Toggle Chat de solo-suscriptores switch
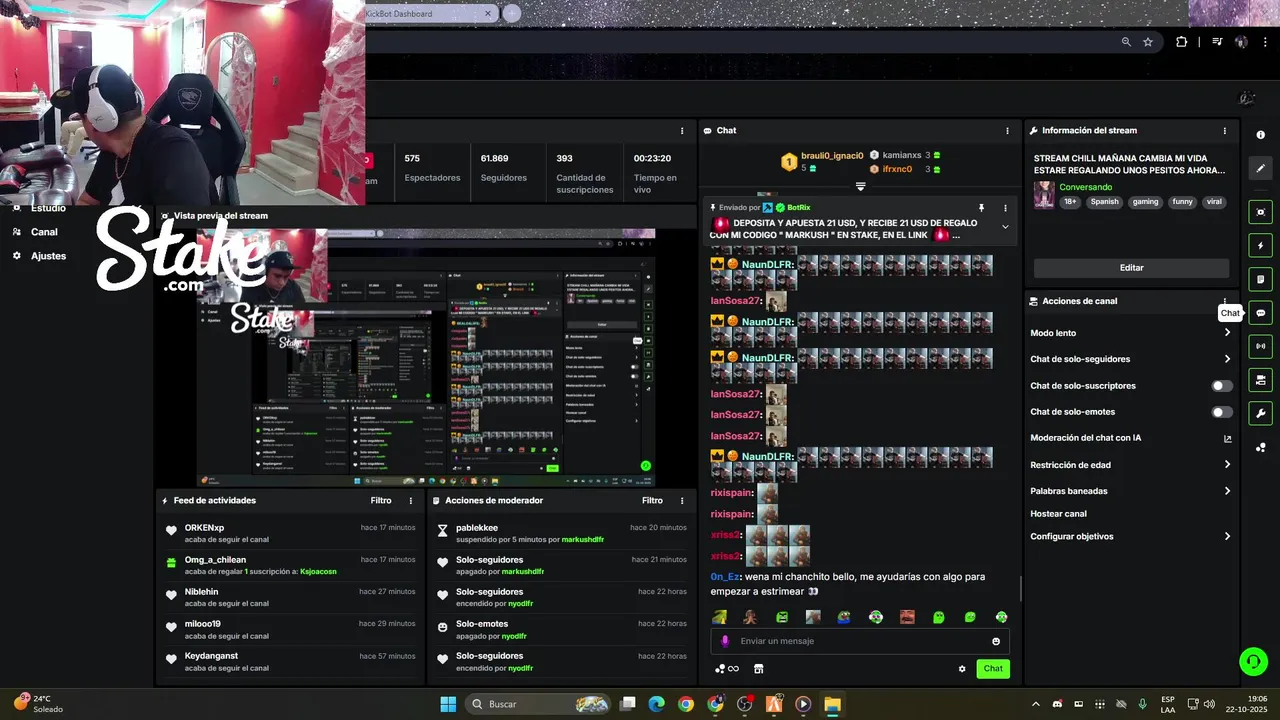This screenshot has height=720, width=1280. (x=1222, y=386)
